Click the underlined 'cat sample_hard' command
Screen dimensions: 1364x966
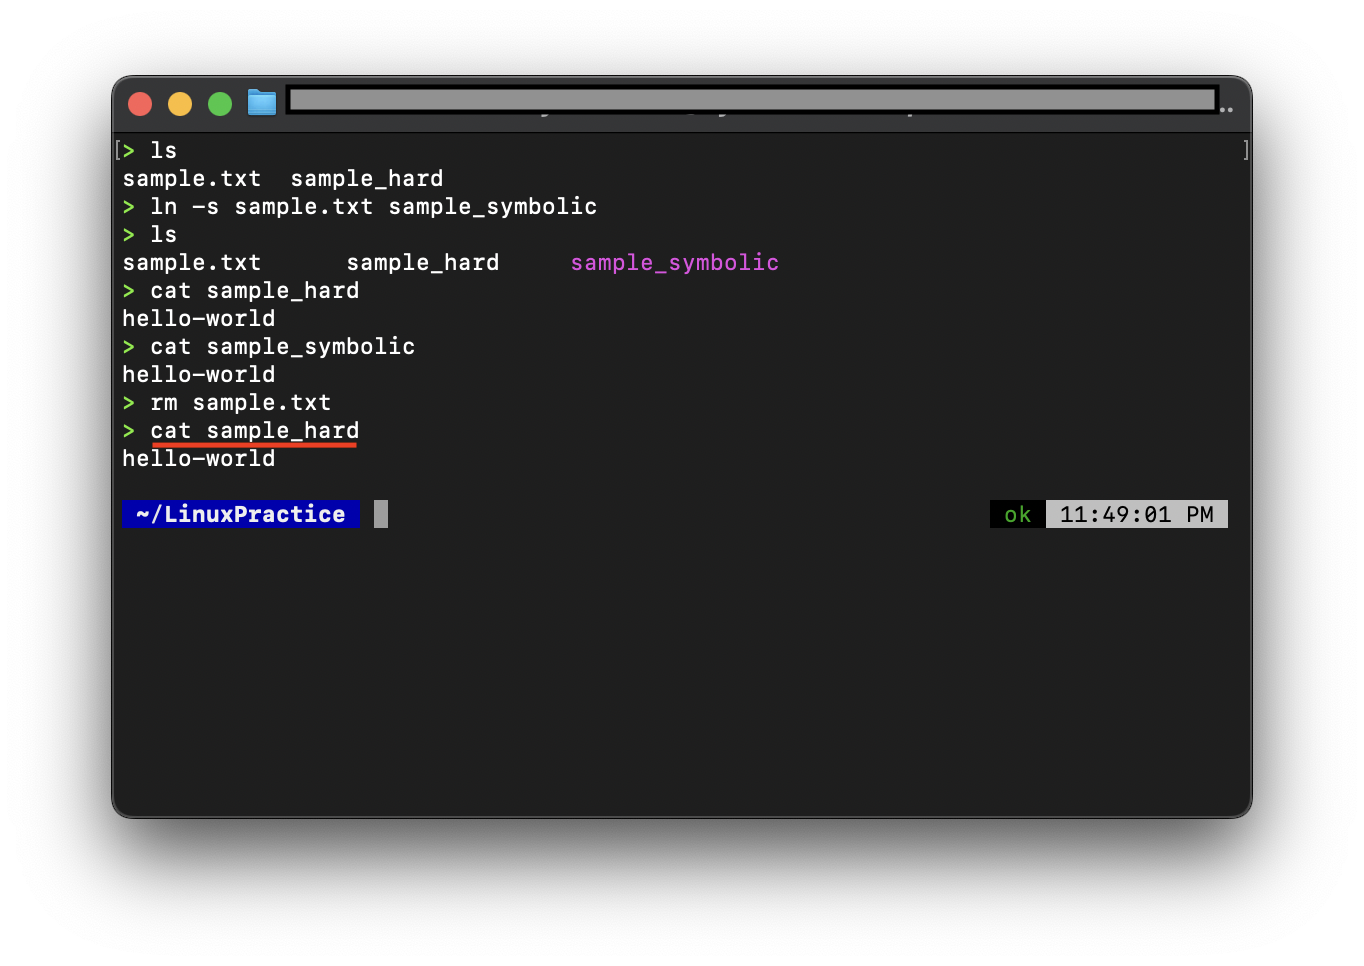coord(254,431)
